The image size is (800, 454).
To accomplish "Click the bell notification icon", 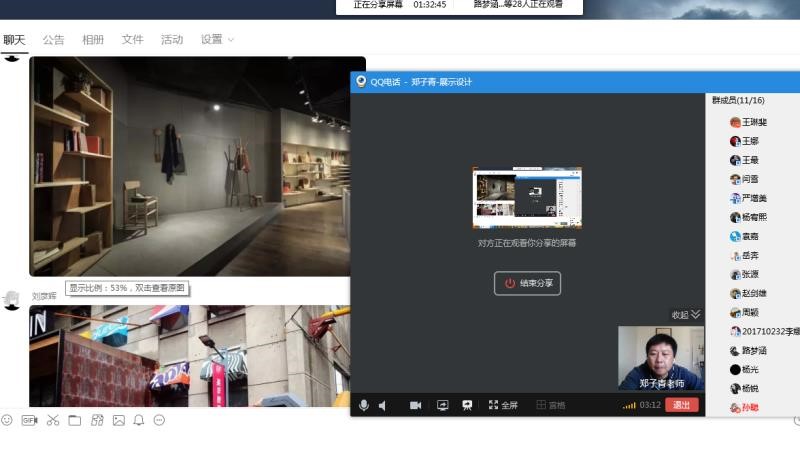I will point(139,420).
